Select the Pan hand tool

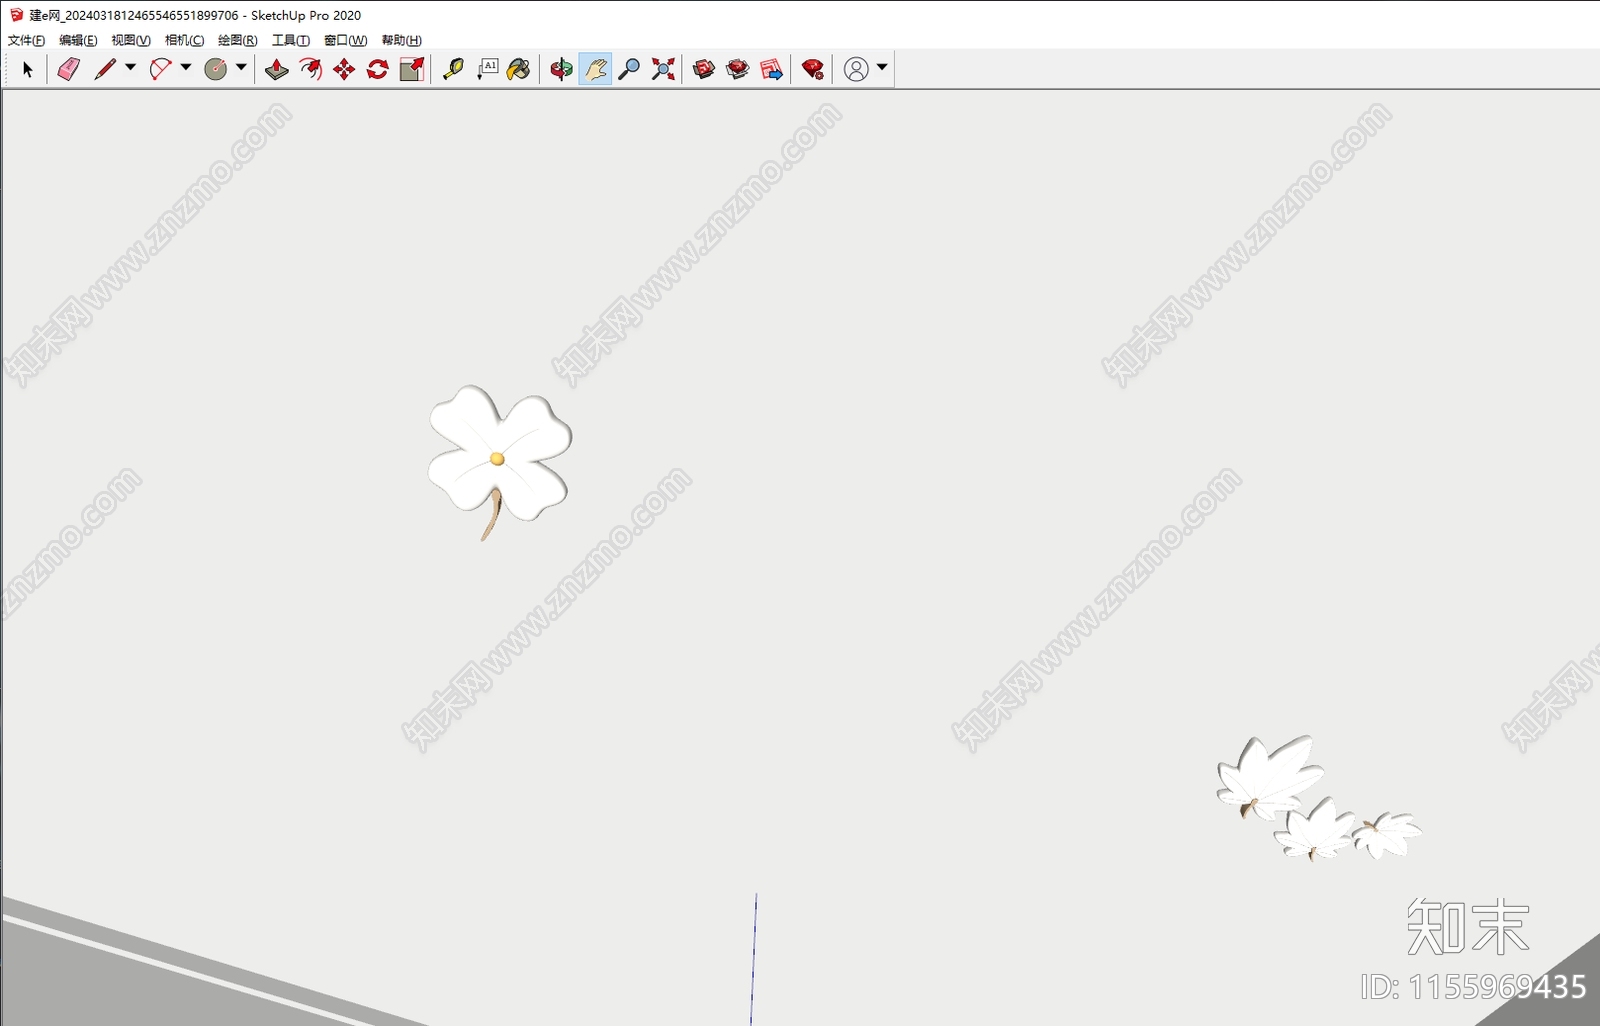[595, 69]
